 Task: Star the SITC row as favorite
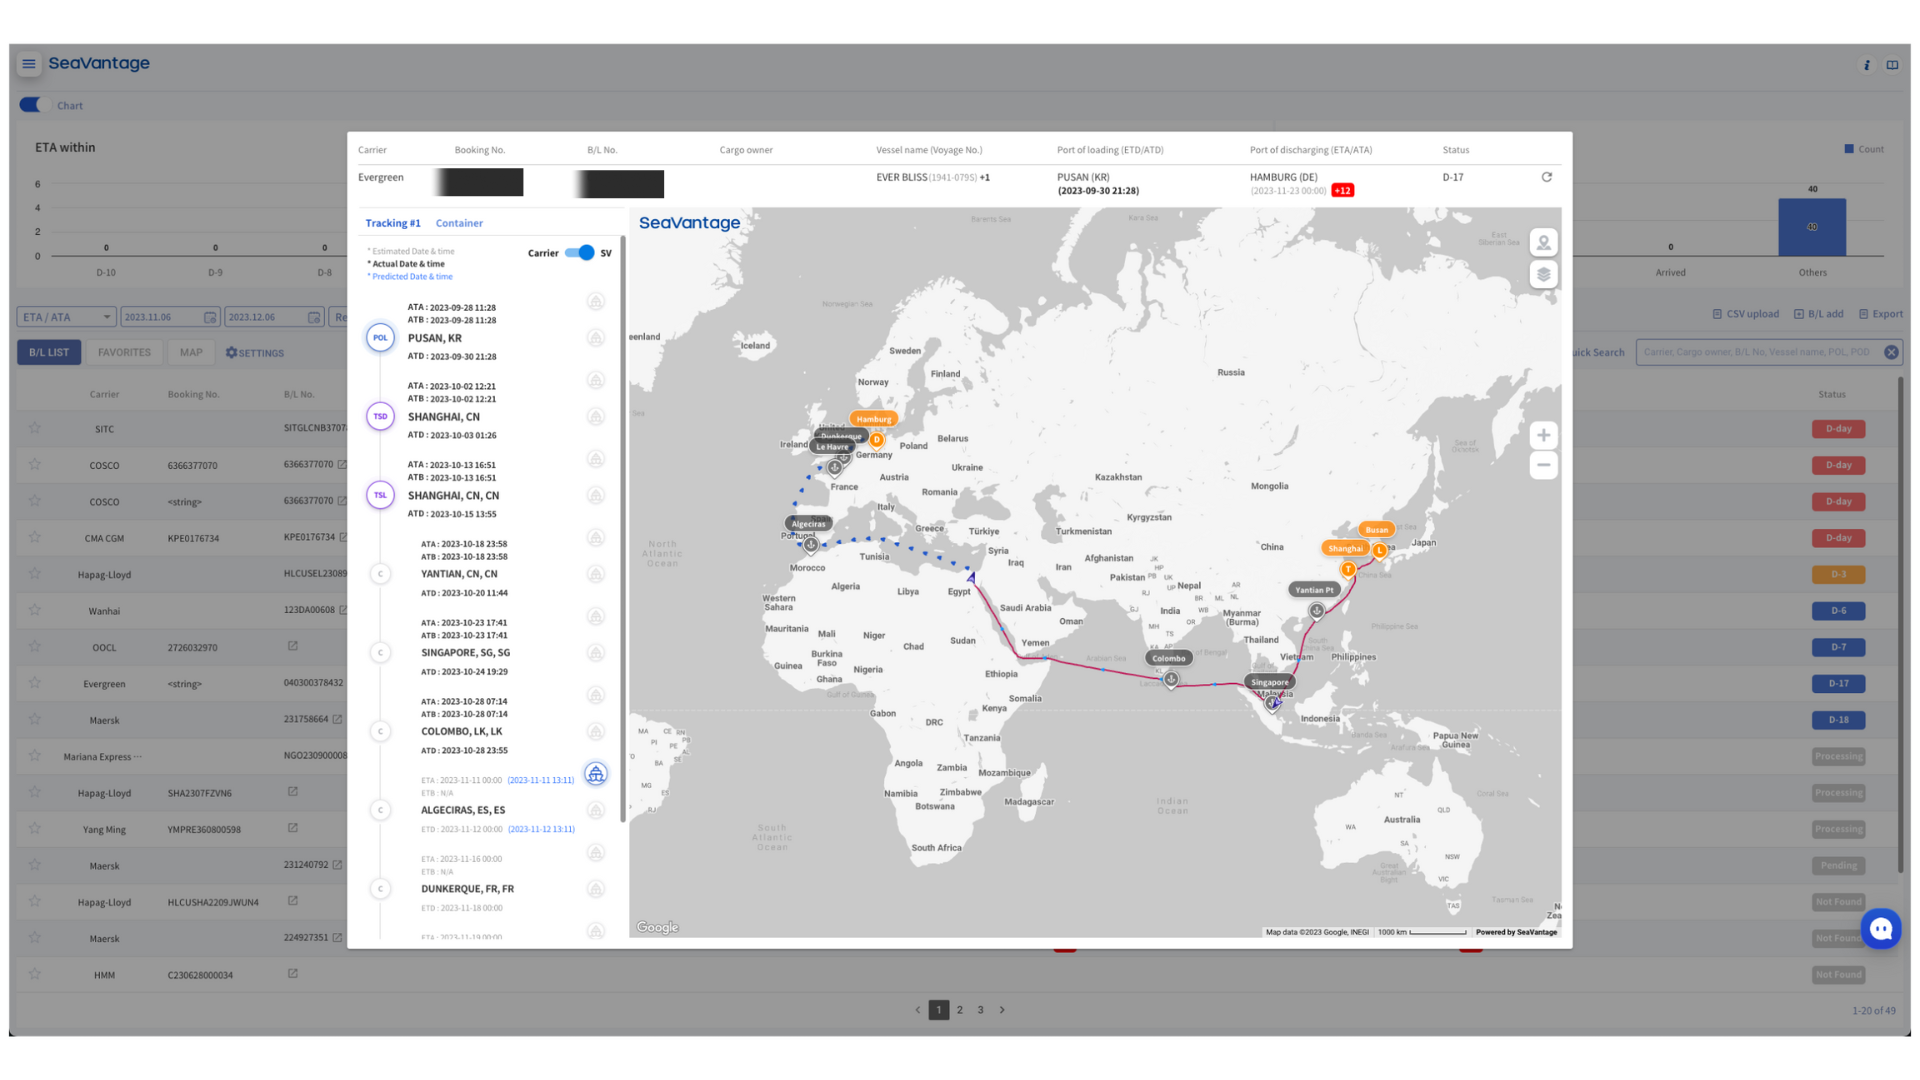pyautogui.click(x=35, y=428)
